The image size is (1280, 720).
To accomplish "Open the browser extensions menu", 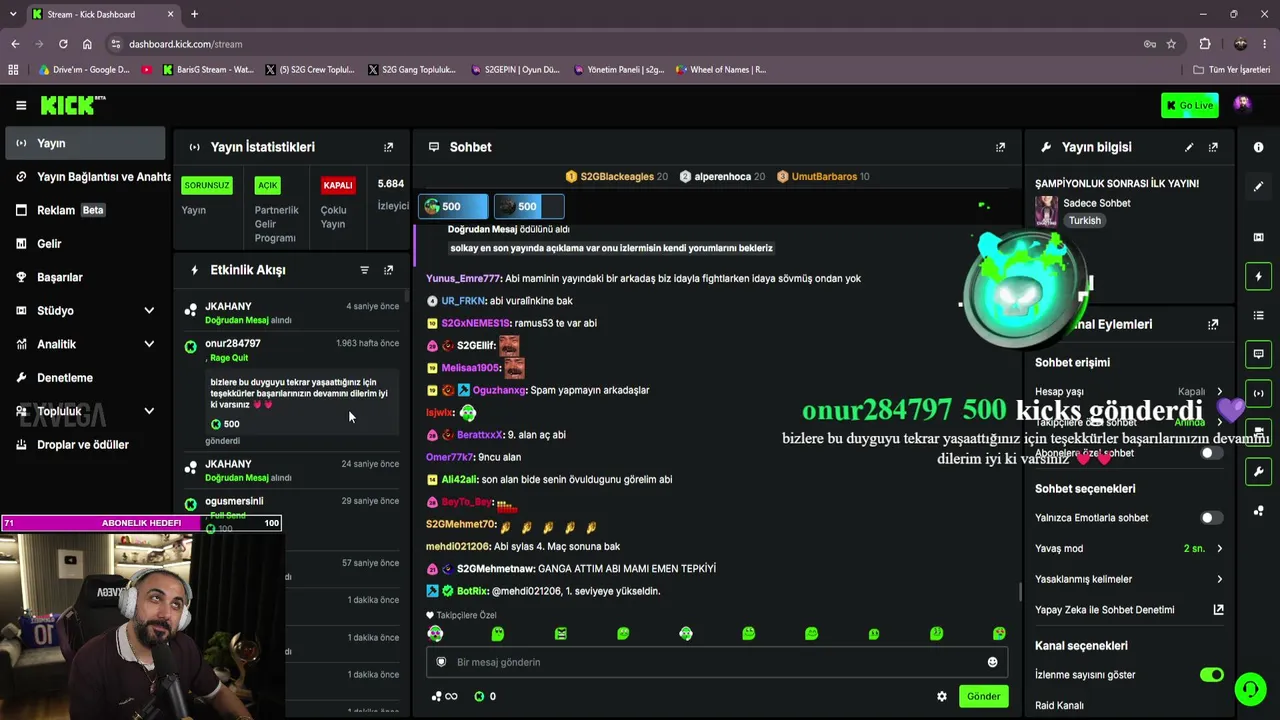I will [1204, 44].
